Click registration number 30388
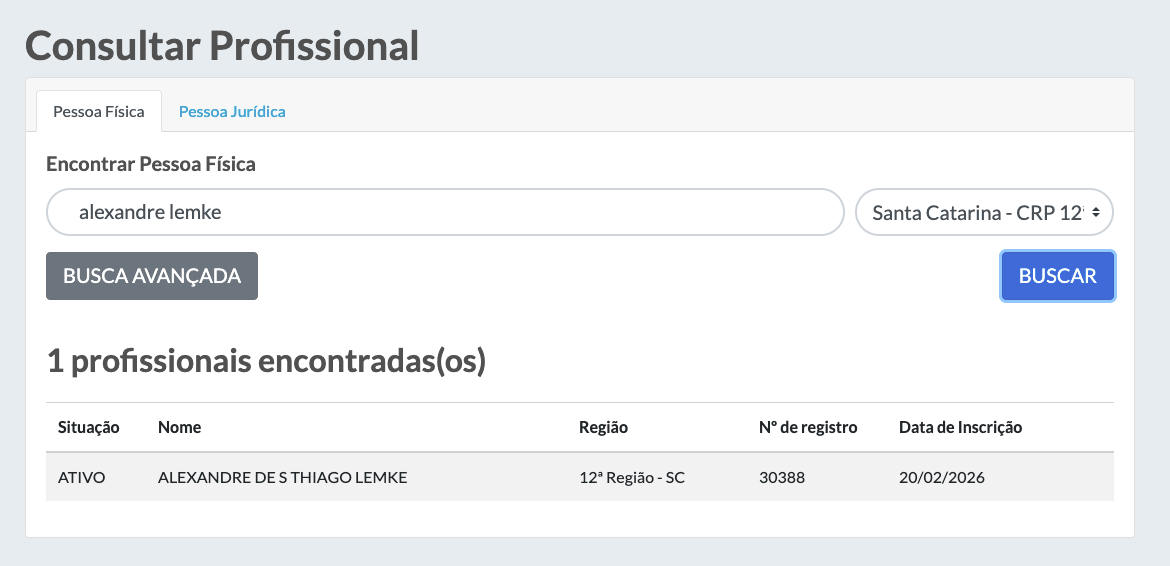This screenshot has height=566, width=1170. point(782,477)
